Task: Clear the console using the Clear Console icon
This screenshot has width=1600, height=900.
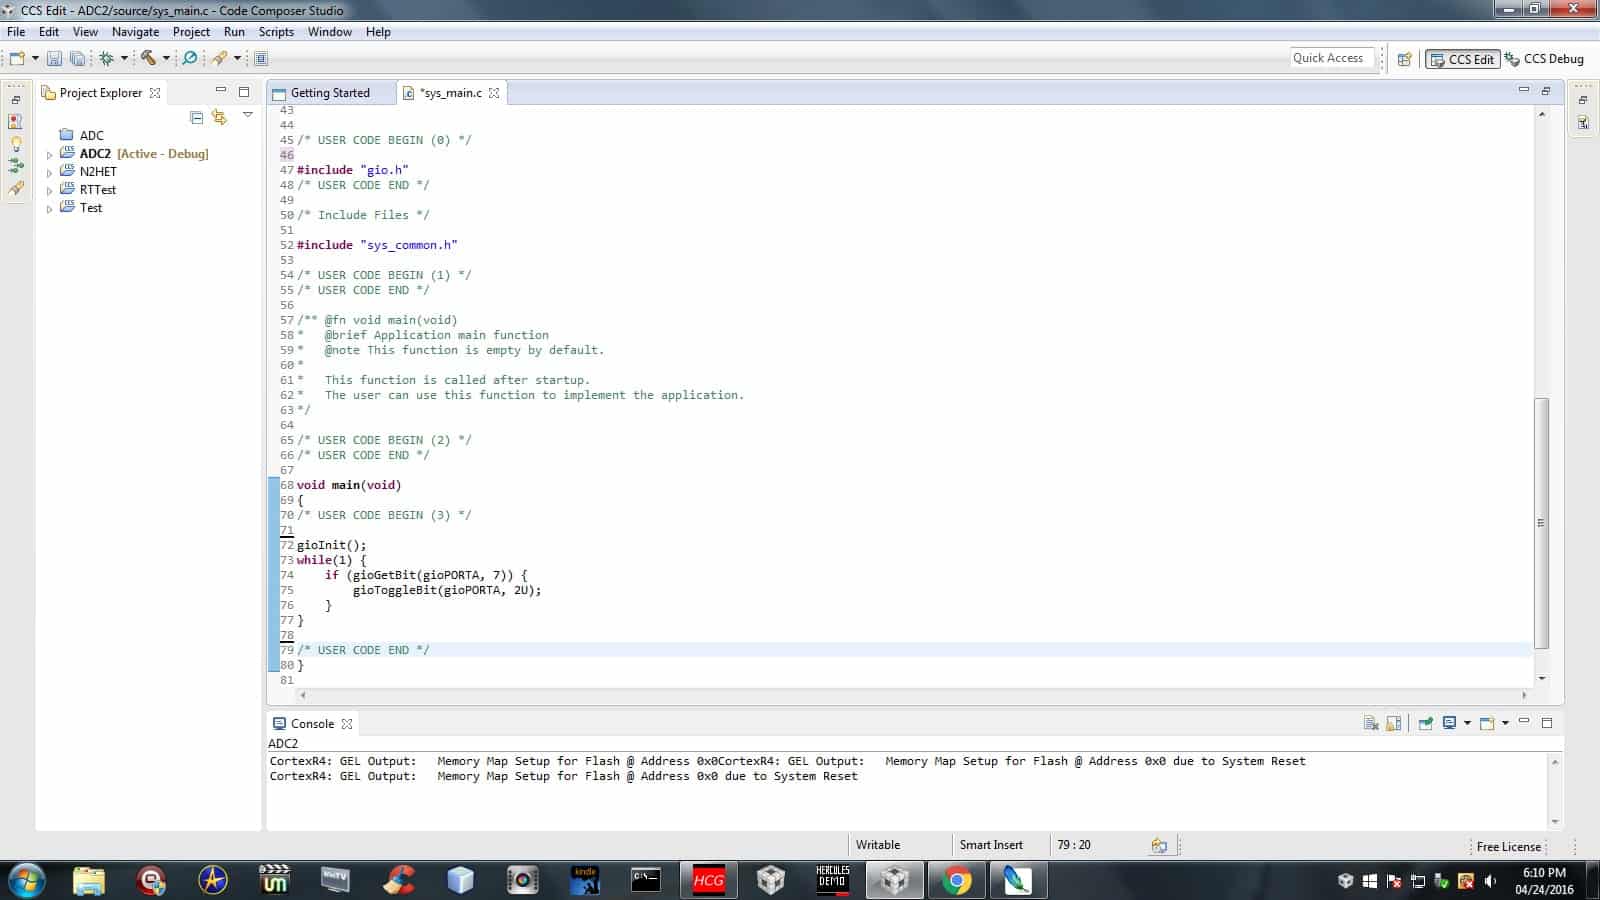Action: 1371,723
